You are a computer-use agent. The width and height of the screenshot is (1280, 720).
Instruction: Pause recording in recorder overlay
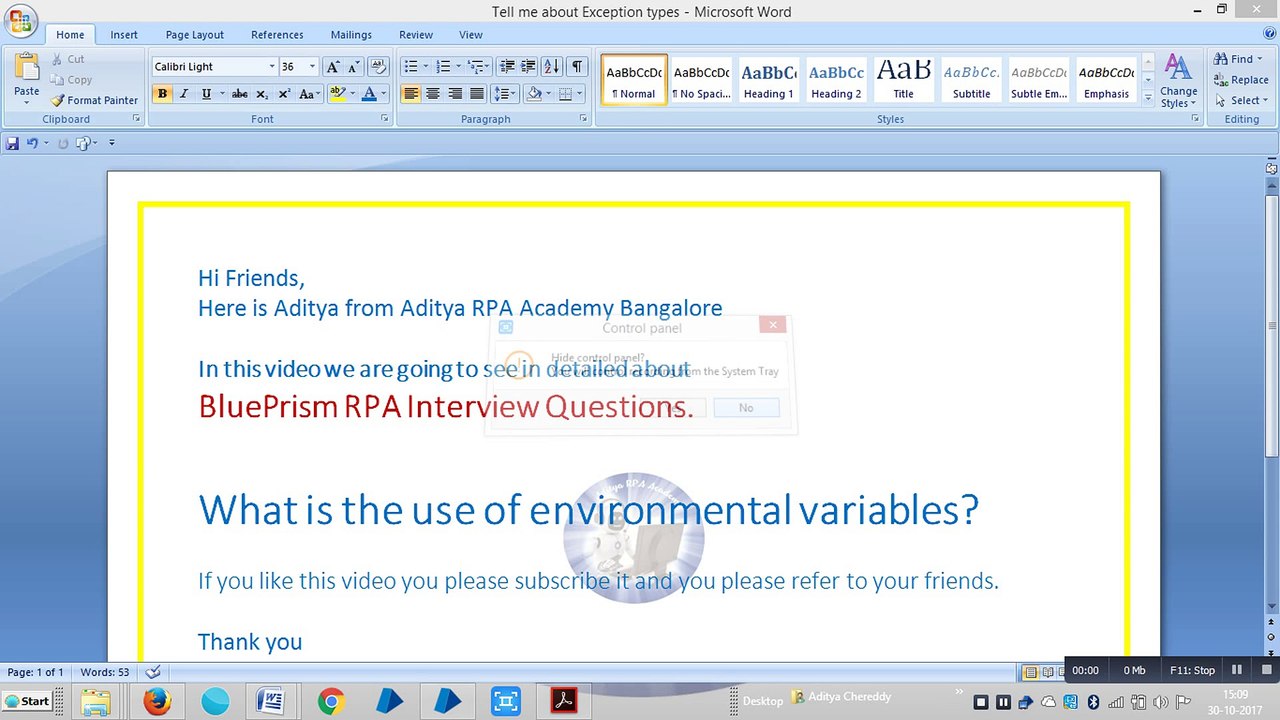point(1237,670)
